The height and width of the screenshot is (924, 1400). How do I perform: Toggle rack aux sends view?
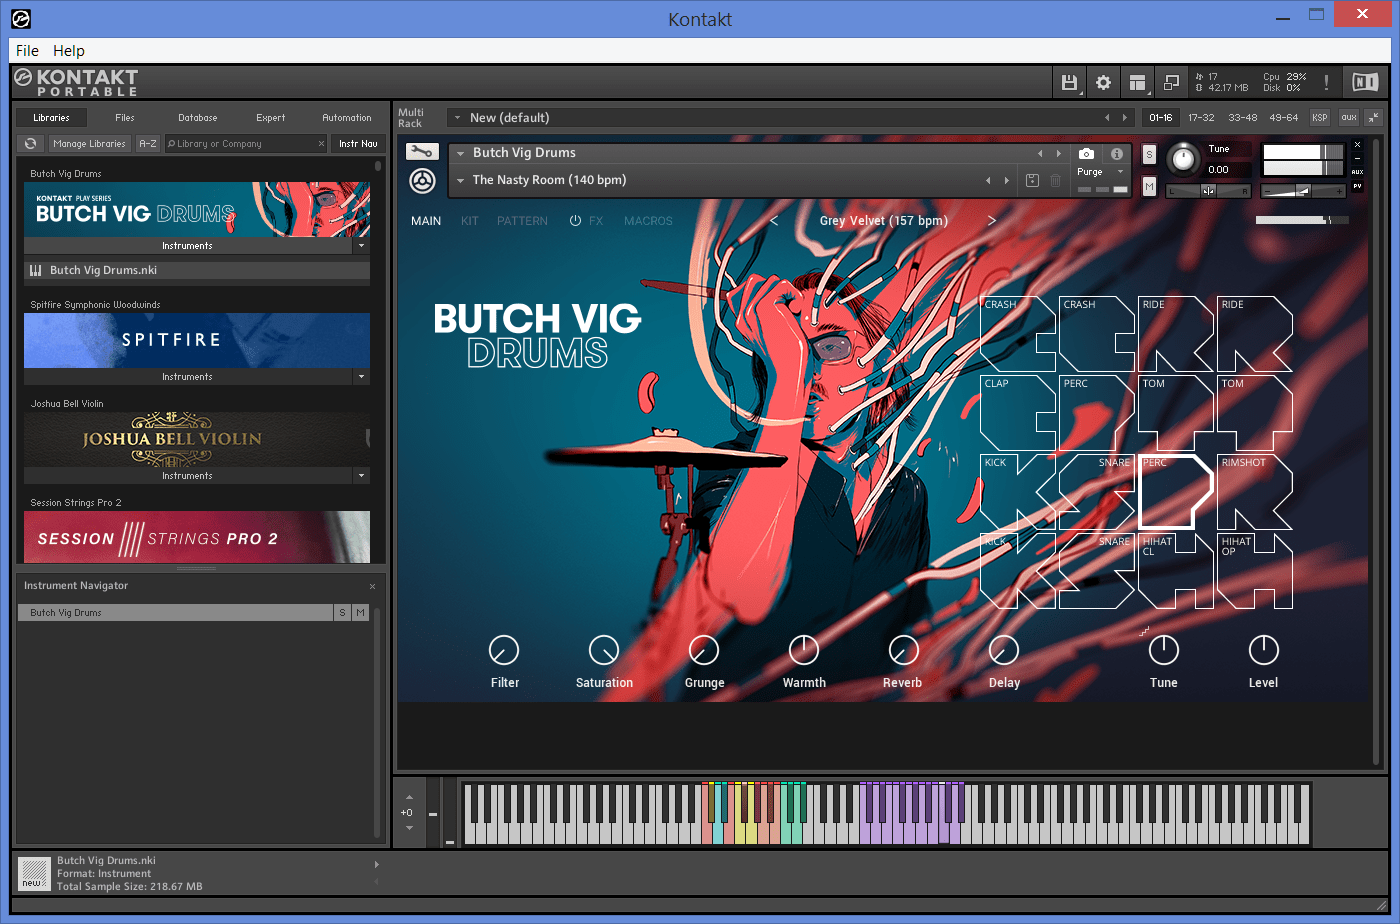pyautogui.click(x=1349, y=118)
